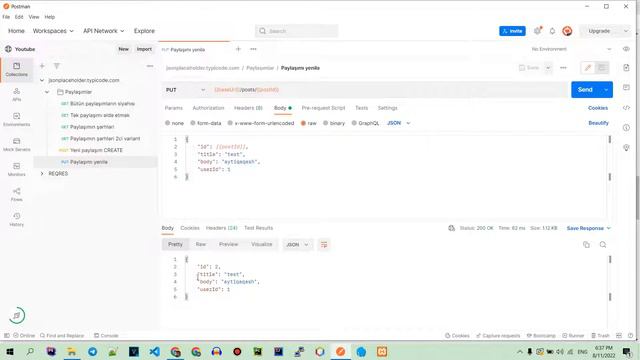Image resolution: width=640 pixels, height=360 pixels.
Task: Open the Save dropdown arrow
Action: pos(548,68)
